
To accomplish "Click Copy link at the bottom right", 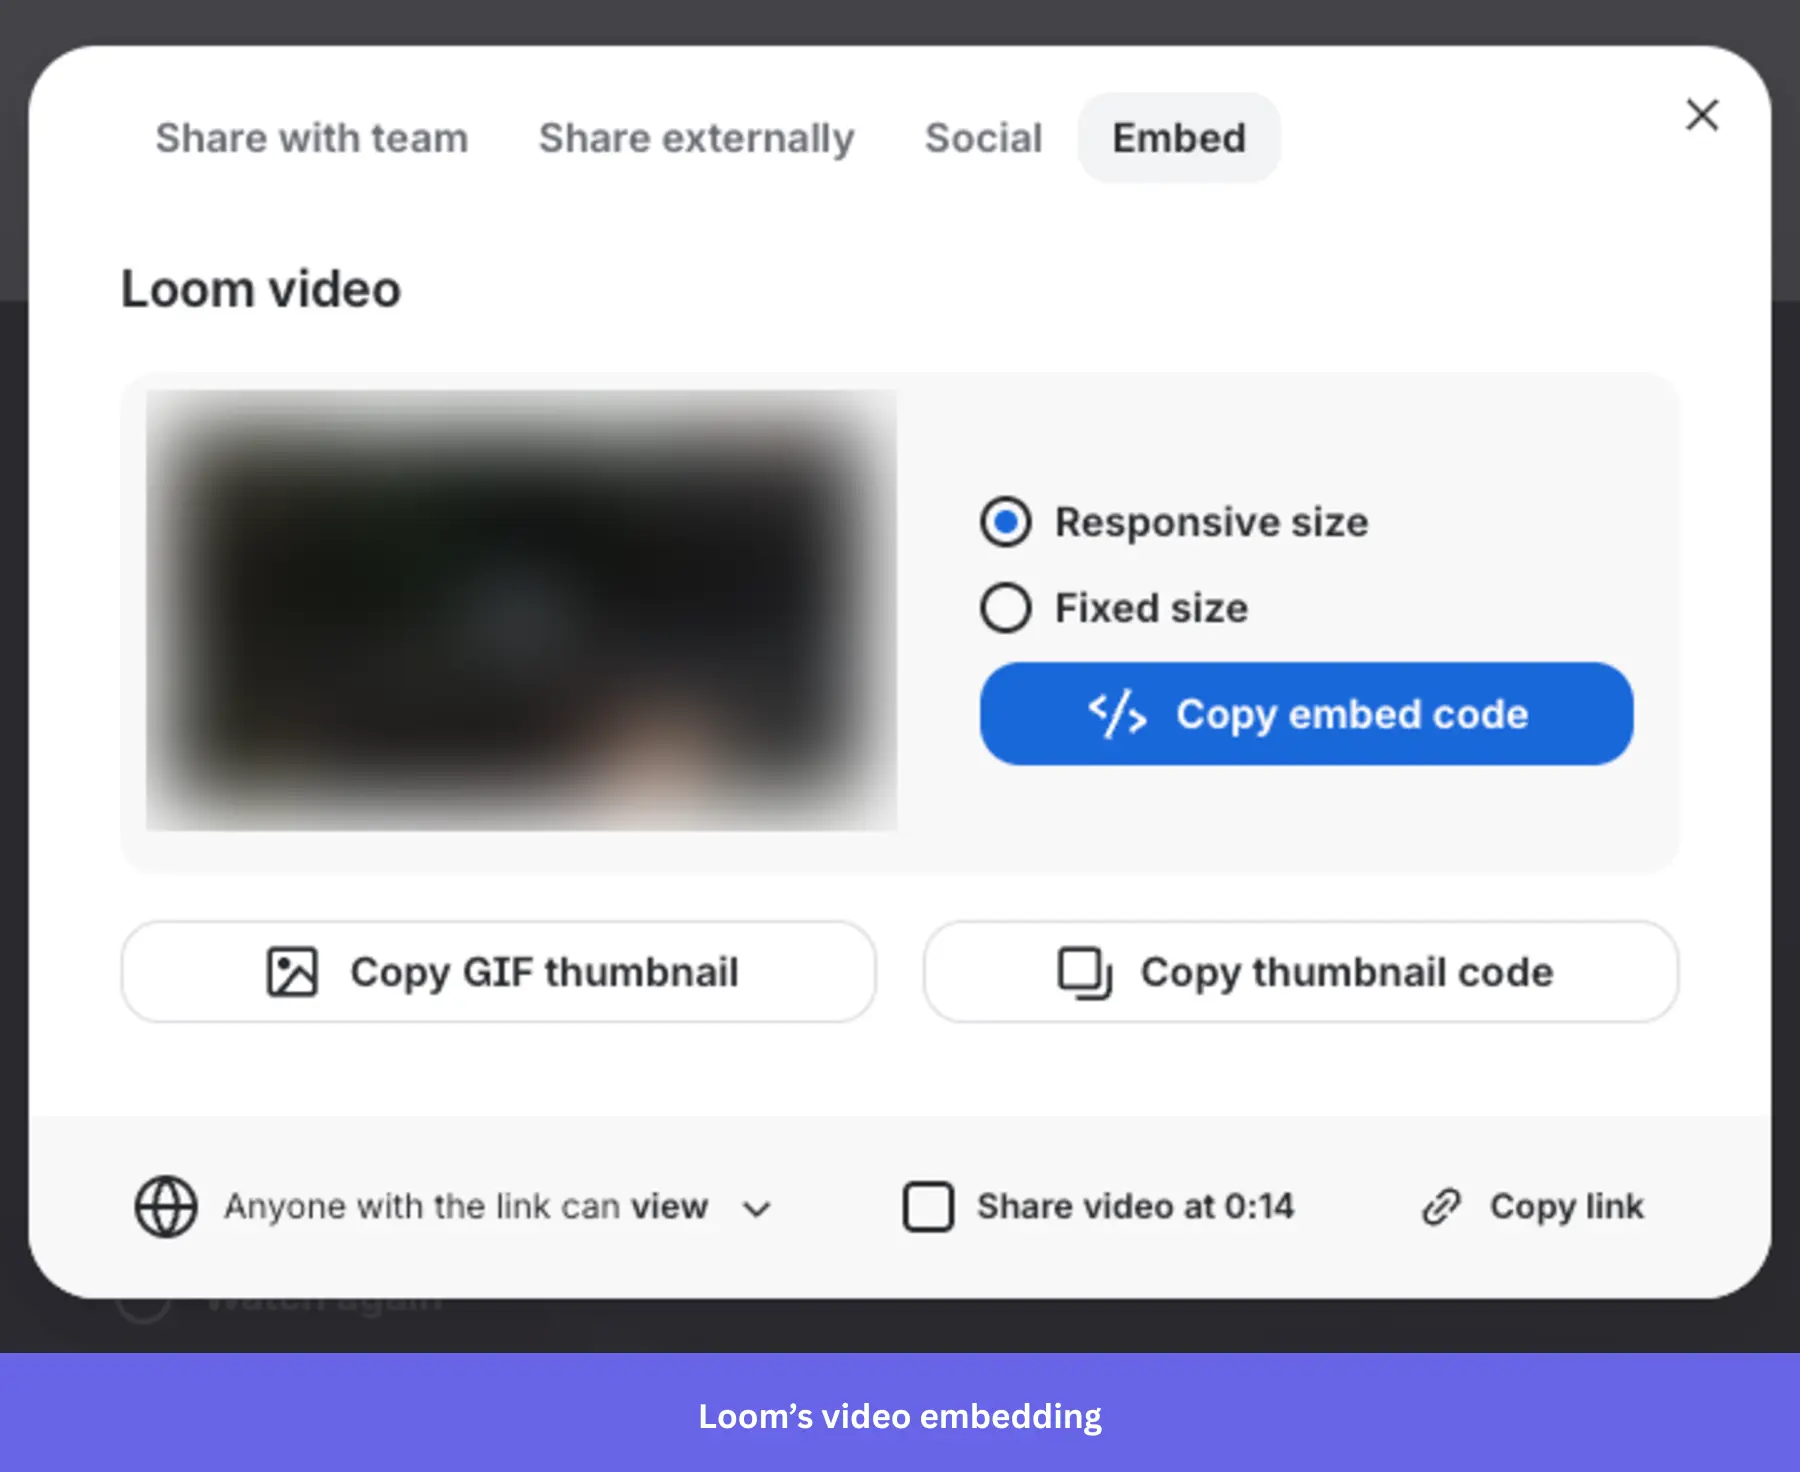I will (x=1565, y=1206).
